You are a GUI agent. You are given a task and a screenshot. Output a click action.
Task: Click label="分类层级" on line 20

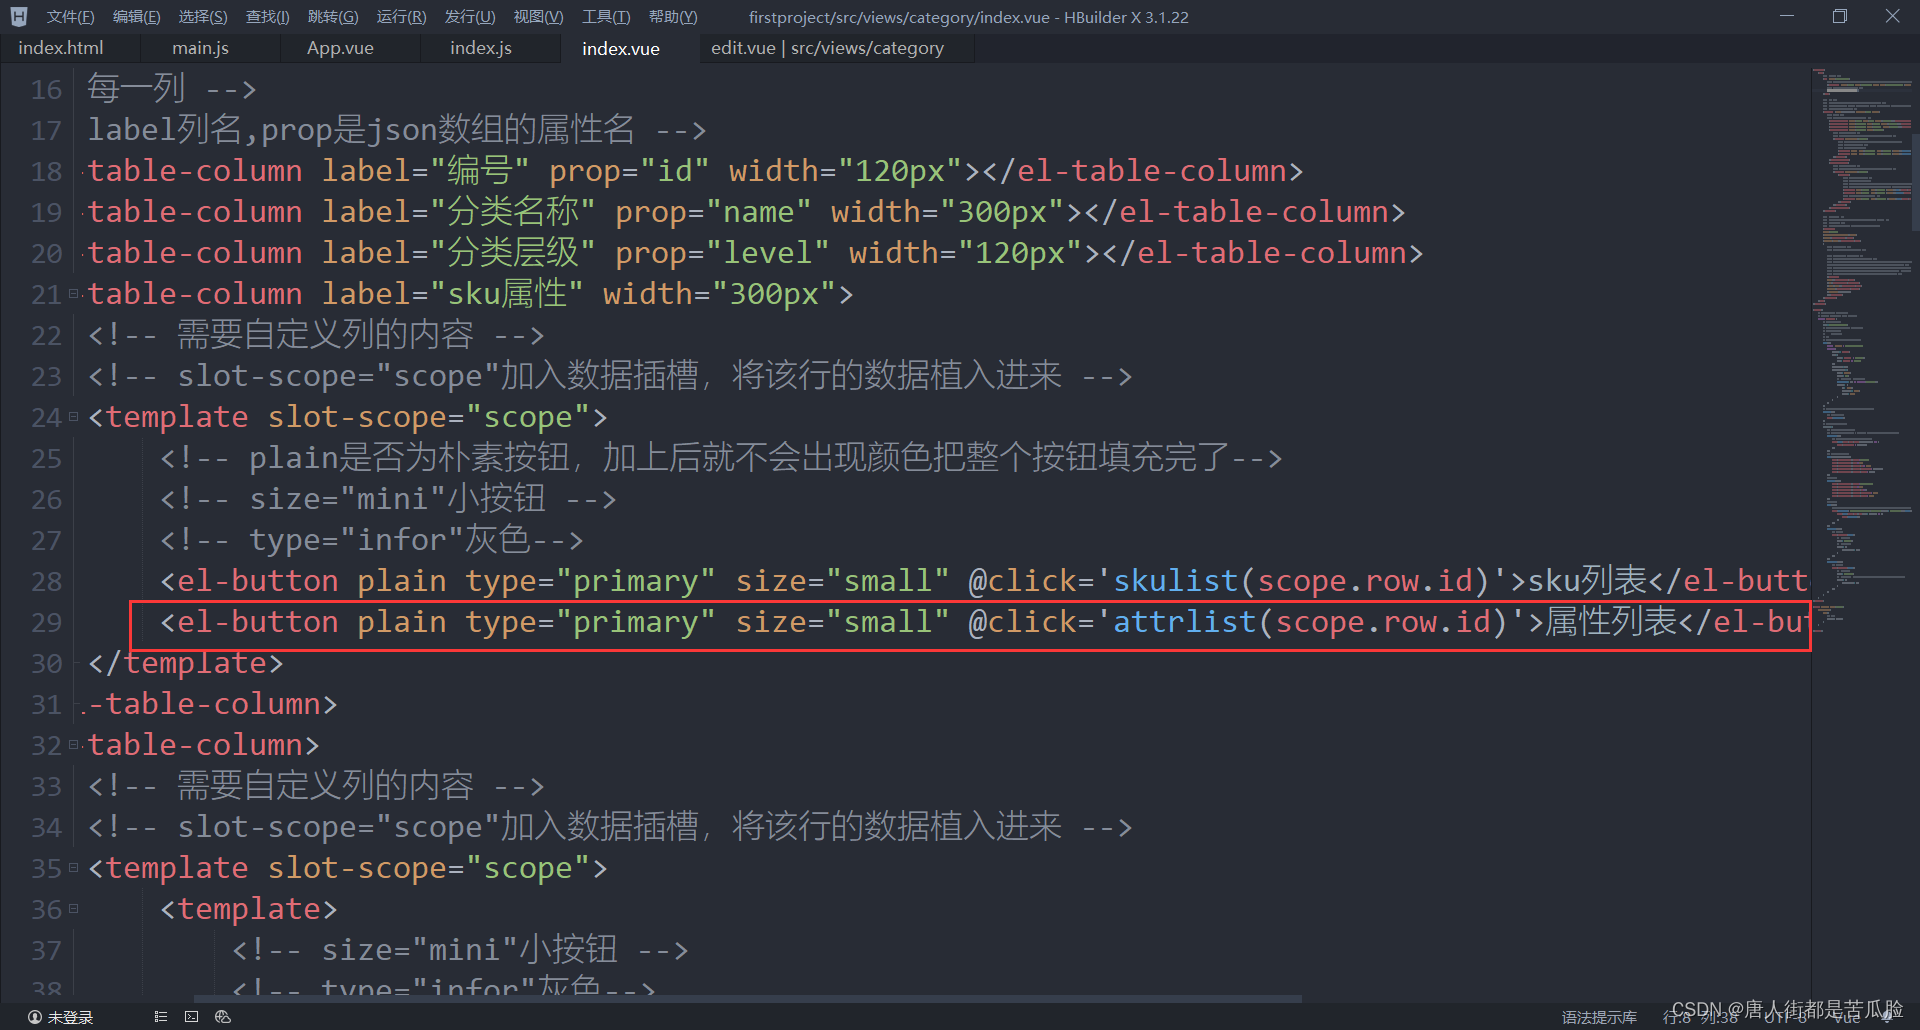click(458, 253)
